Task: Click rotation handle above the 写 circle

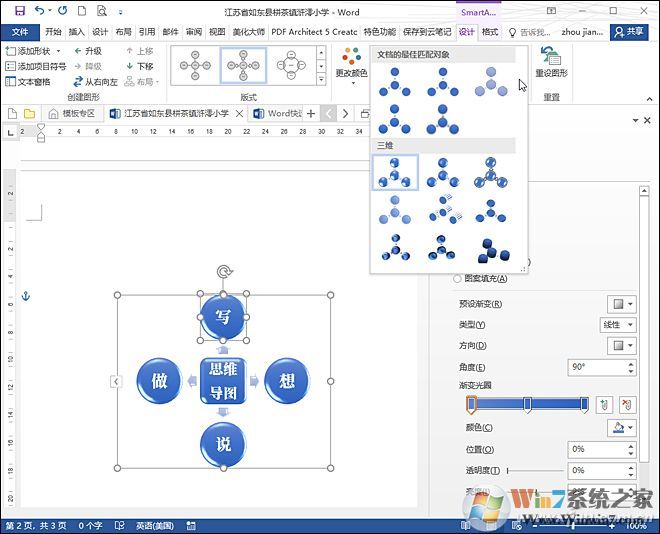Action: 224,272
